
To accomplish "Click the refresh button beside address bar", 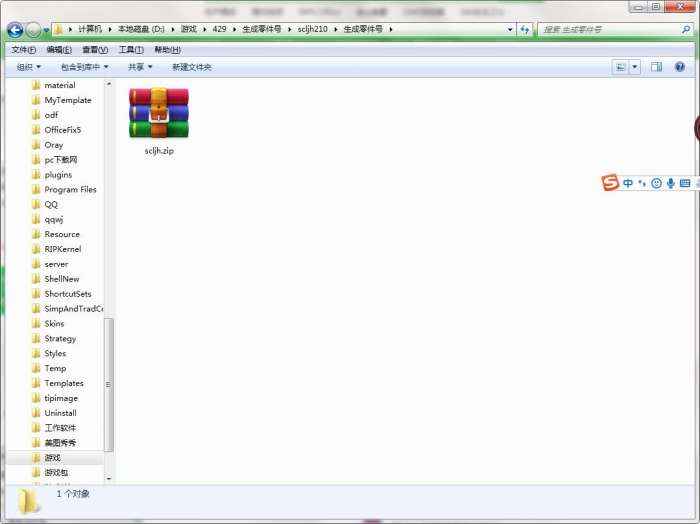I will pos(525,29).
